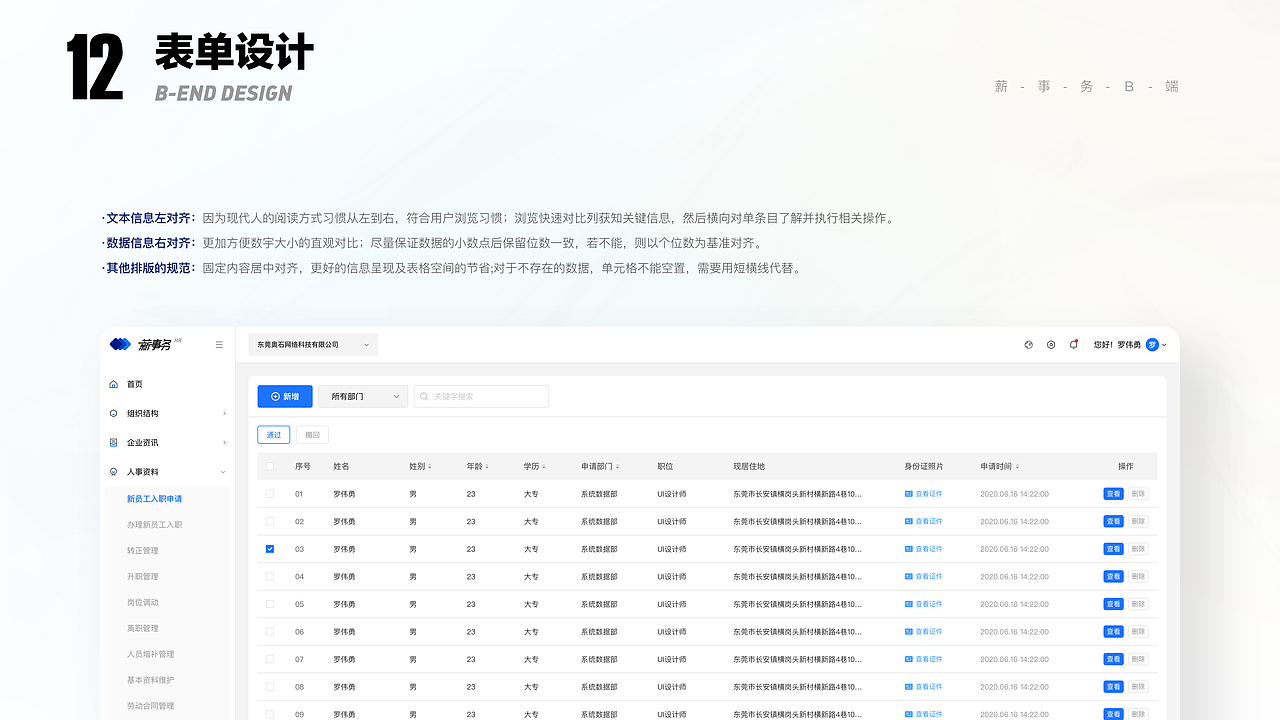This screenshot has width=1280, height=720.
Task: Sort by the 姓别 column arrows
Action: pyautogui.click(x=429, y=467)
